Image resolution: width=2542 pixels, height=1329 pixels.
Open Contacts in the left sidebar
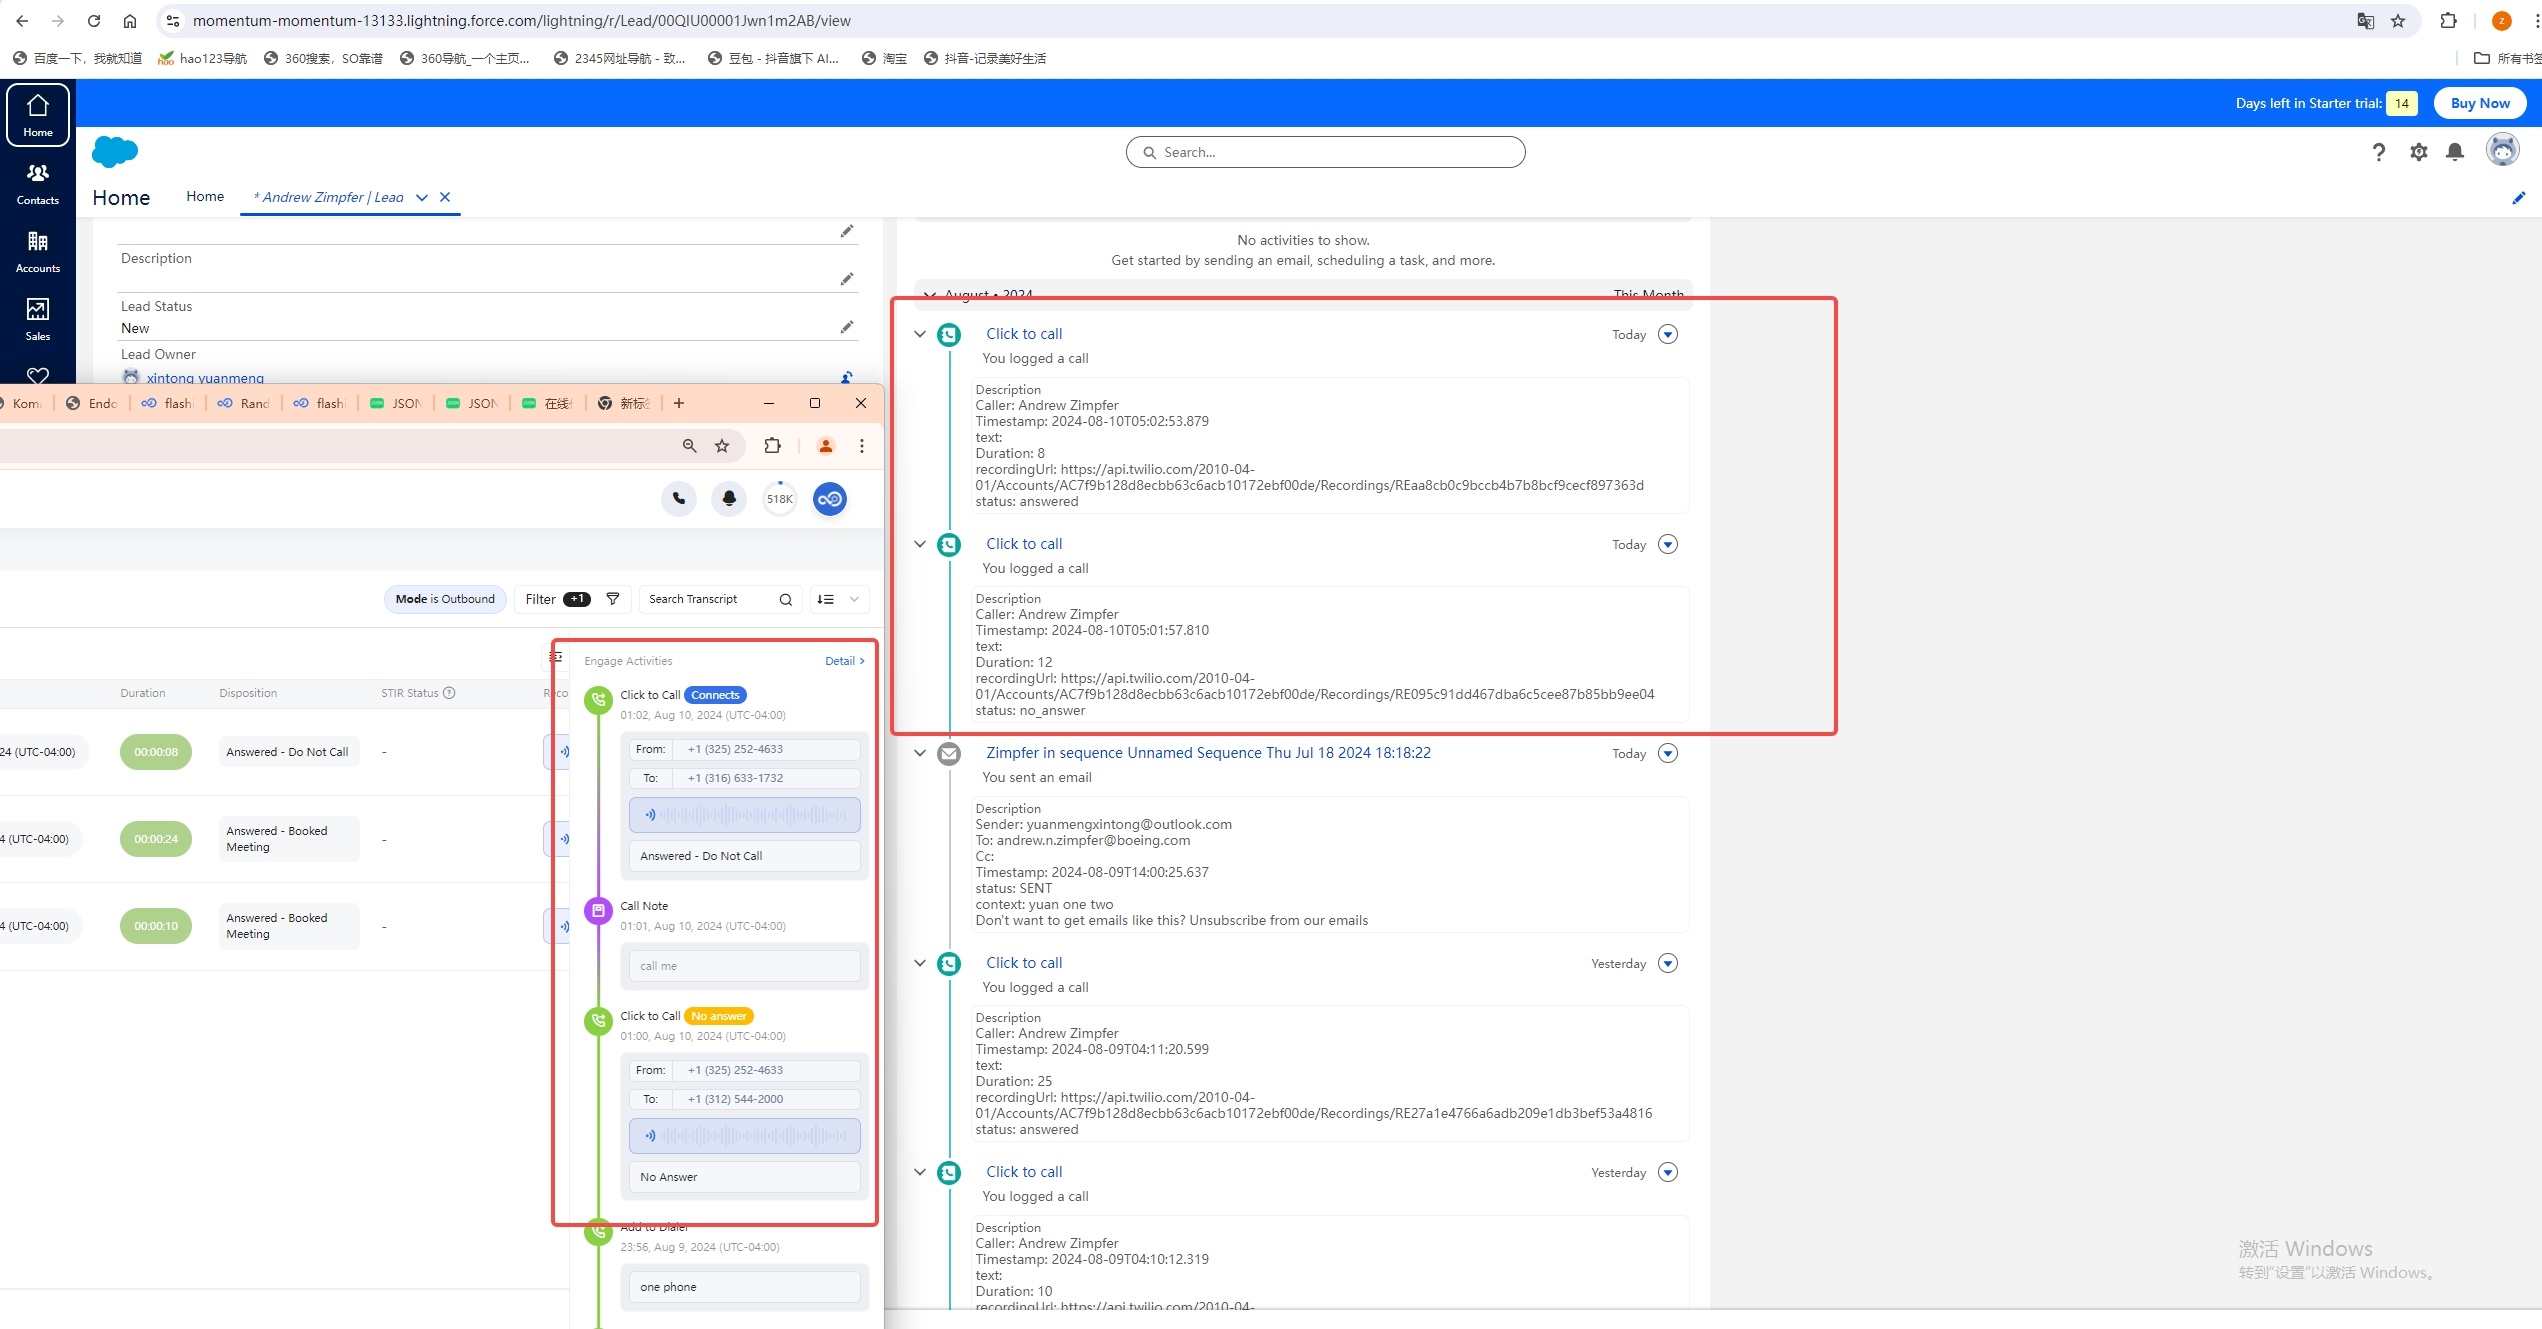(x=38, y=184)
